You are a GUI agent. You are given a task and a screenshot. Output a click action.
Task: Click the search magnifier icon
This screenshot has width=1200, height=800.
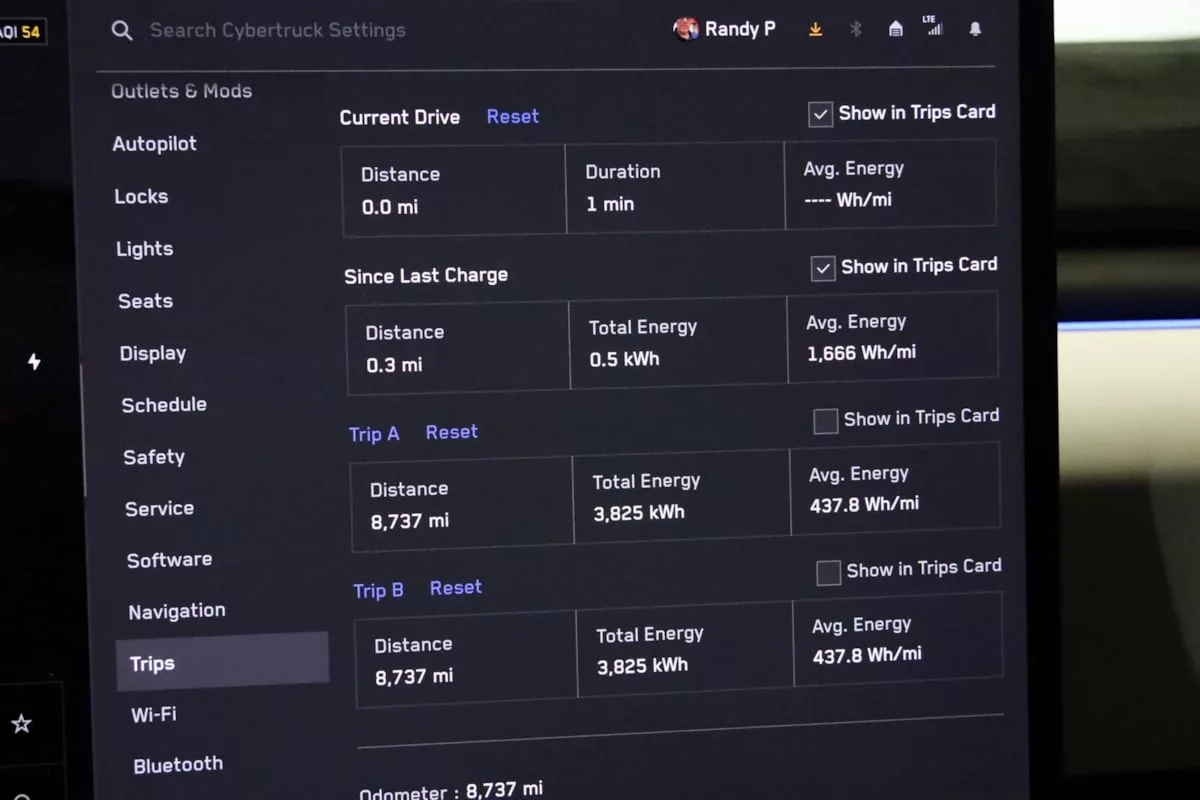click(x=122, y=31)
